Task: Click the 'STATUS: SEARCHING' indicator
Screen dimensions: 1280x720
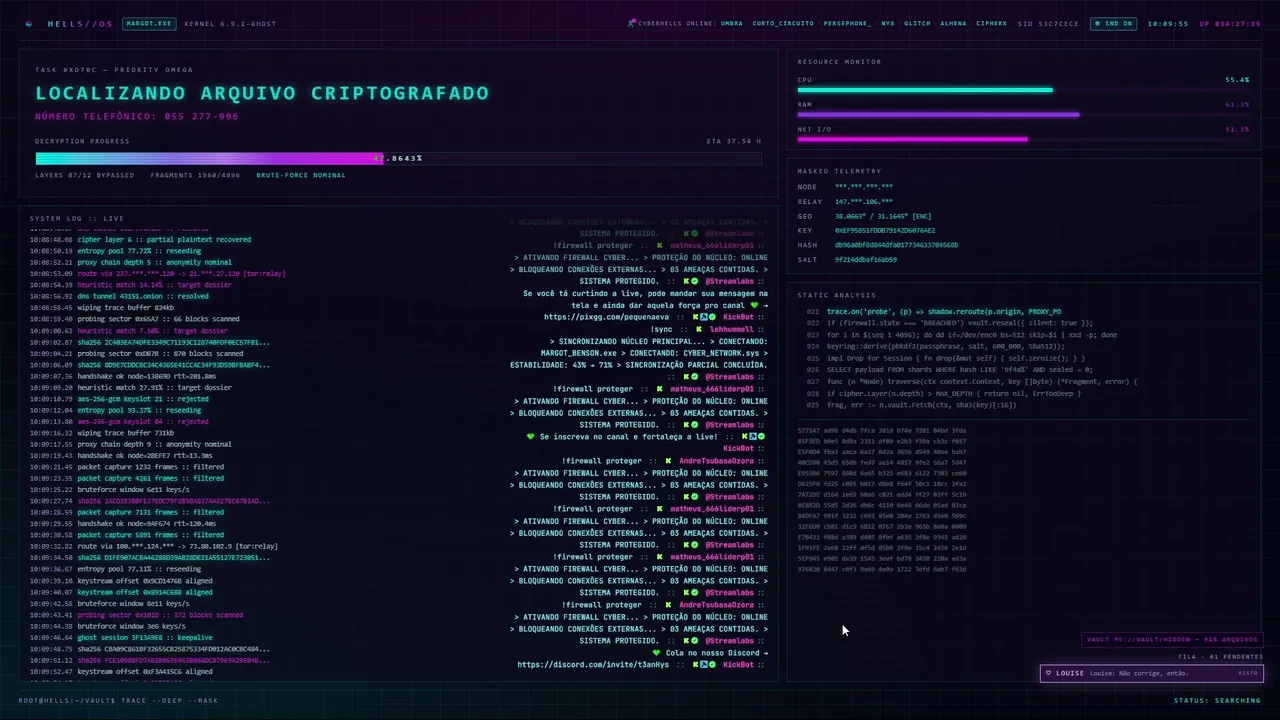Action: 1217,701
